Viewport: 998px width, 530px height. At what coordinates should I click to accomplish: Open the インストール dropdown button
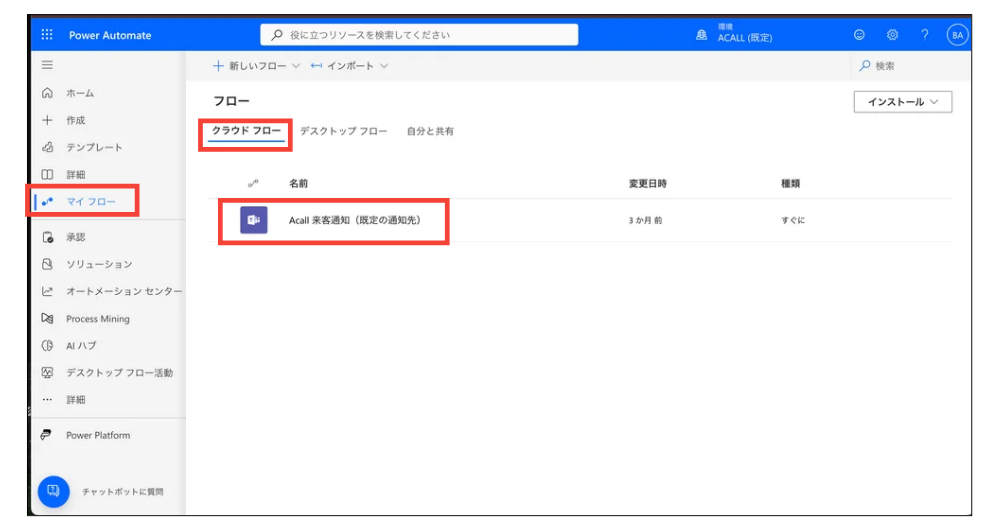click(902, 102)
